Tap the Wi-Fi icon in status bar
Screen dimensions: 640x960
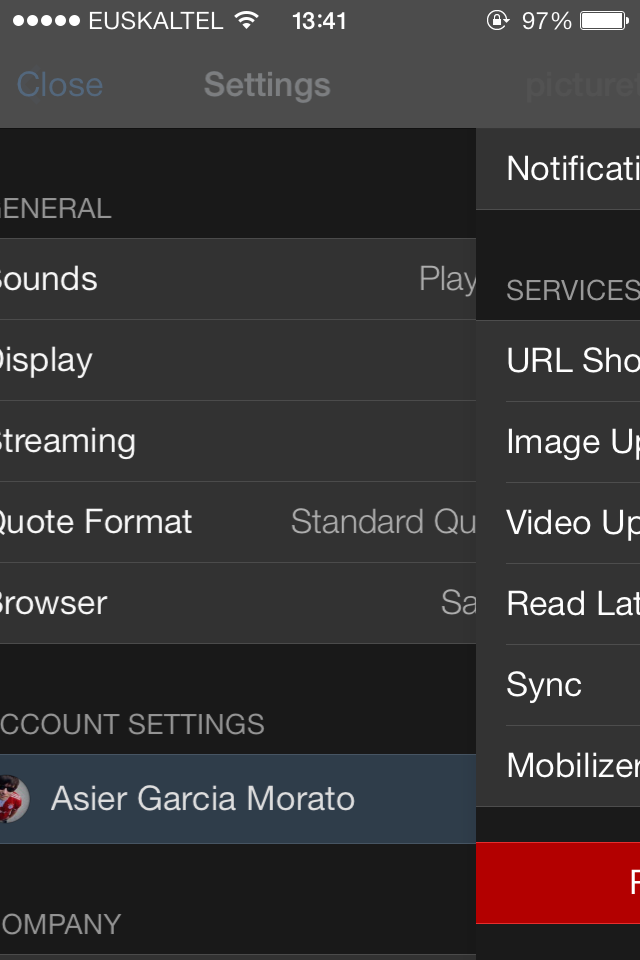click(x=246, y=20)
